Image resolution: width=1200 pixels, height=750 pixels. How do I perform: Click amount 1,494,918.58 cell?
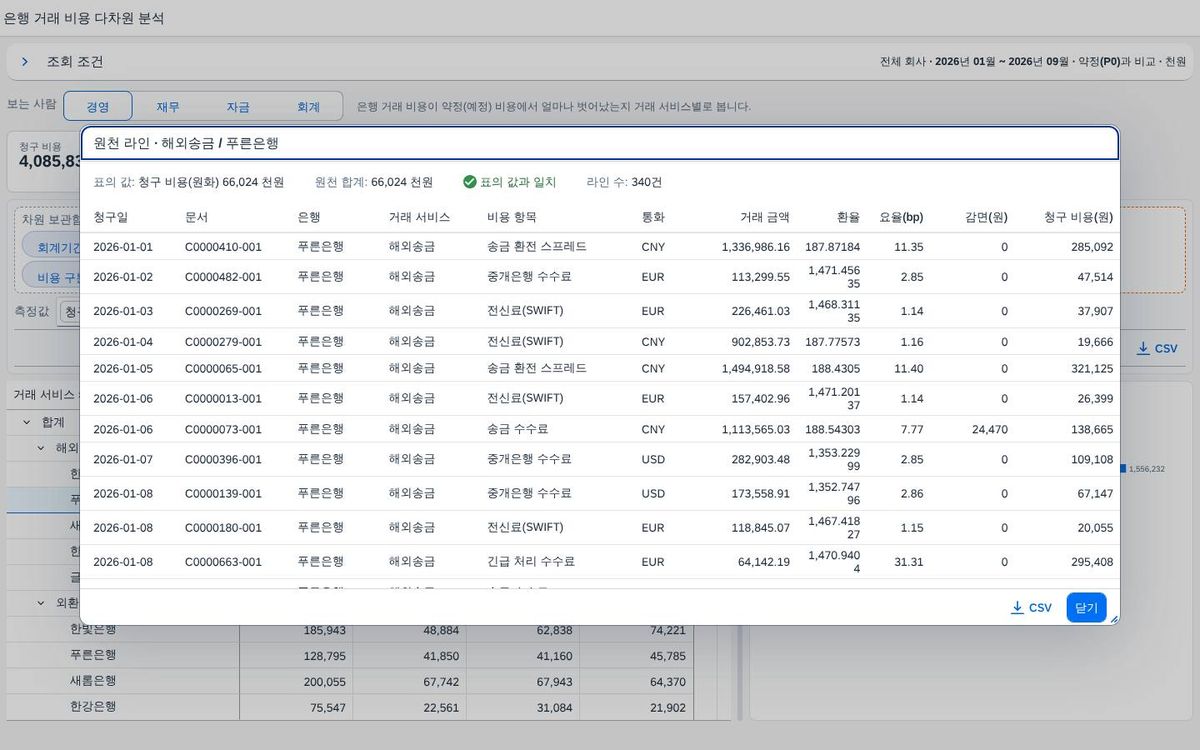pos(756,369)
